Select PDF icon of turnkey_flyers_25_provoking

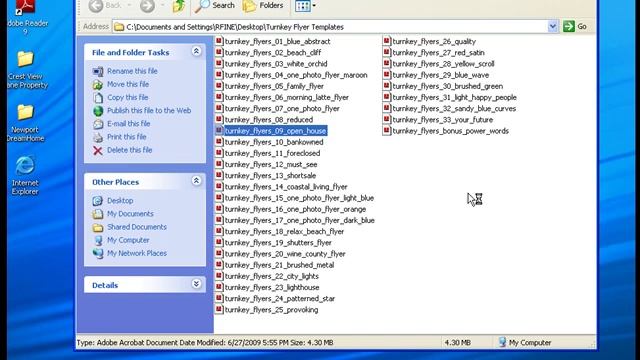[219, 309]
